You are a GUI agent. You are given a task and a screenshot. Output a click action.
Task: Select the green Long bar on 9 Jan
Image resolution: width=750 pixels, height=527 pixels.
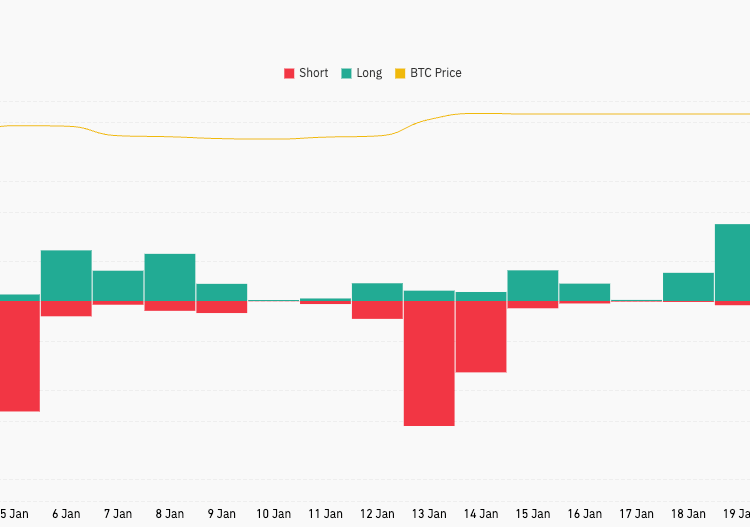(x=222, y=292)
